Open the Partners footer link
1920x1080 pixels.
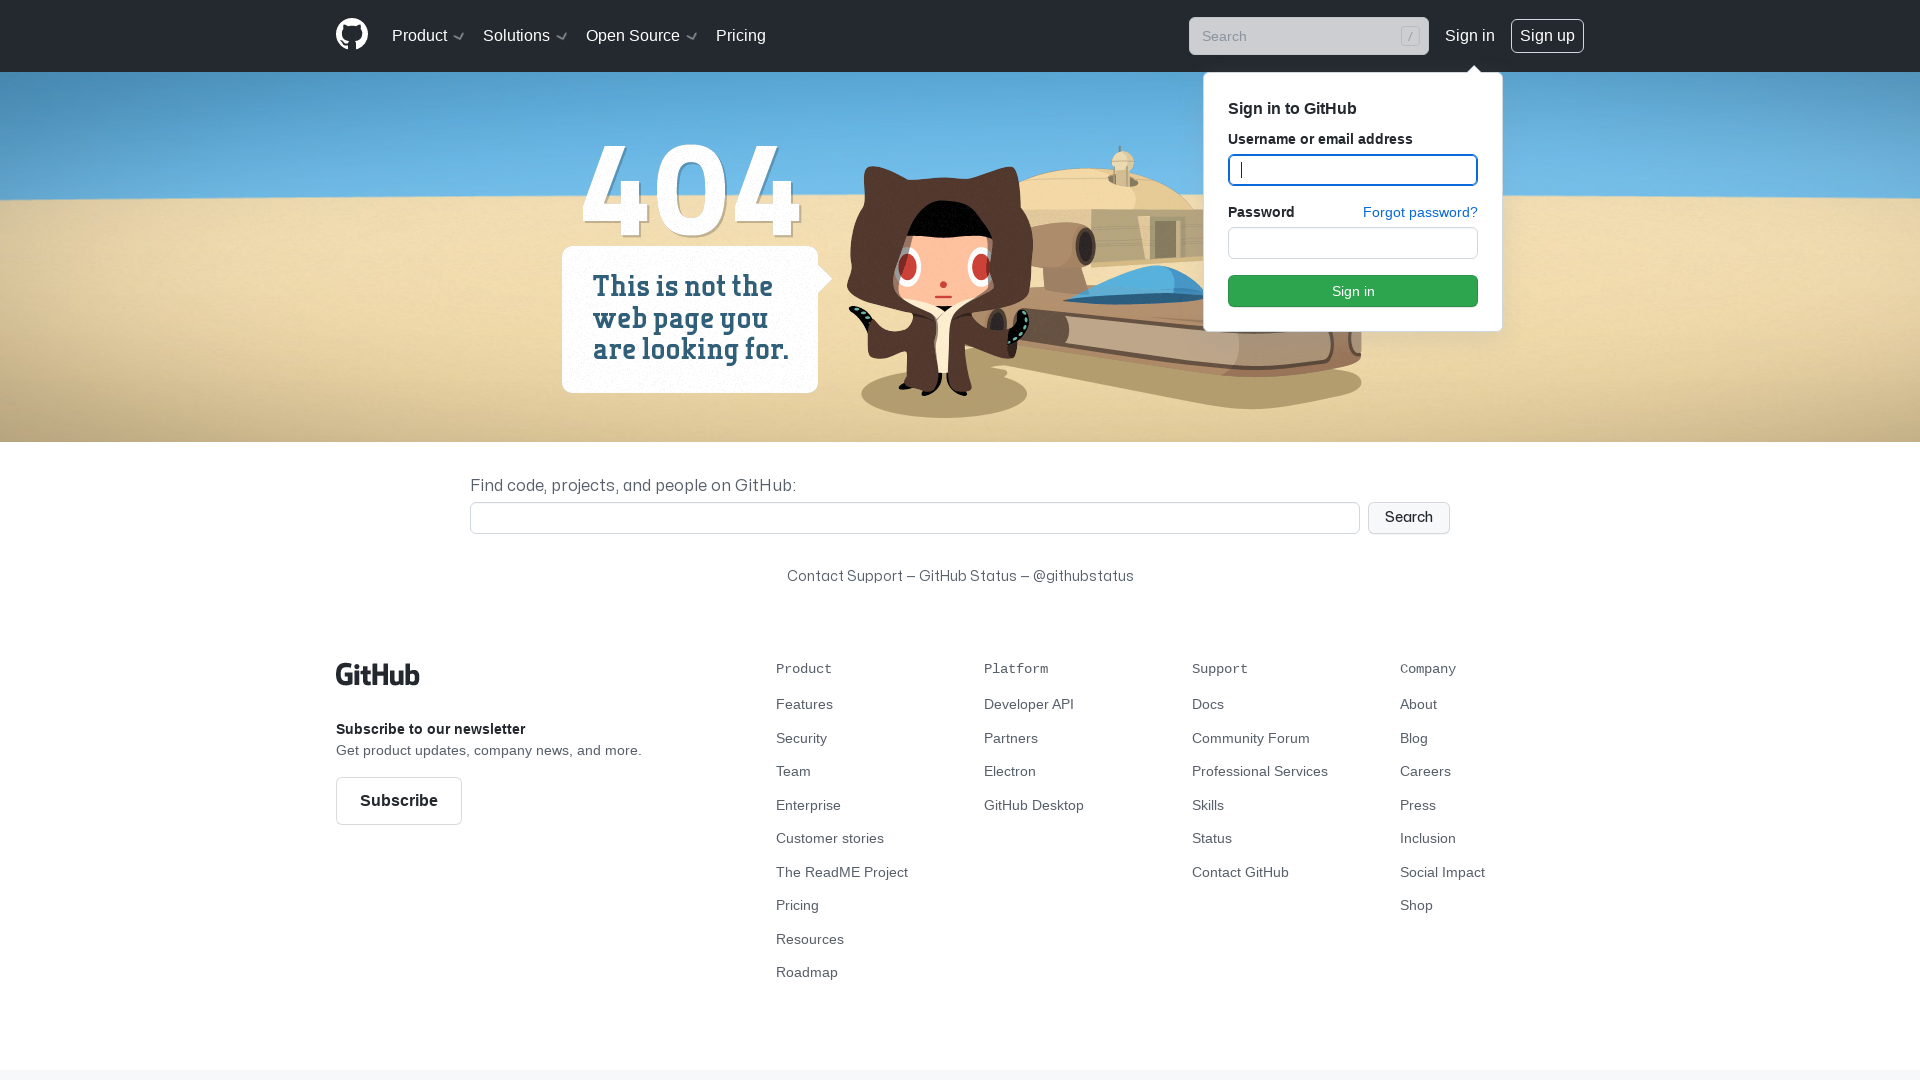tap(1011, 738)
